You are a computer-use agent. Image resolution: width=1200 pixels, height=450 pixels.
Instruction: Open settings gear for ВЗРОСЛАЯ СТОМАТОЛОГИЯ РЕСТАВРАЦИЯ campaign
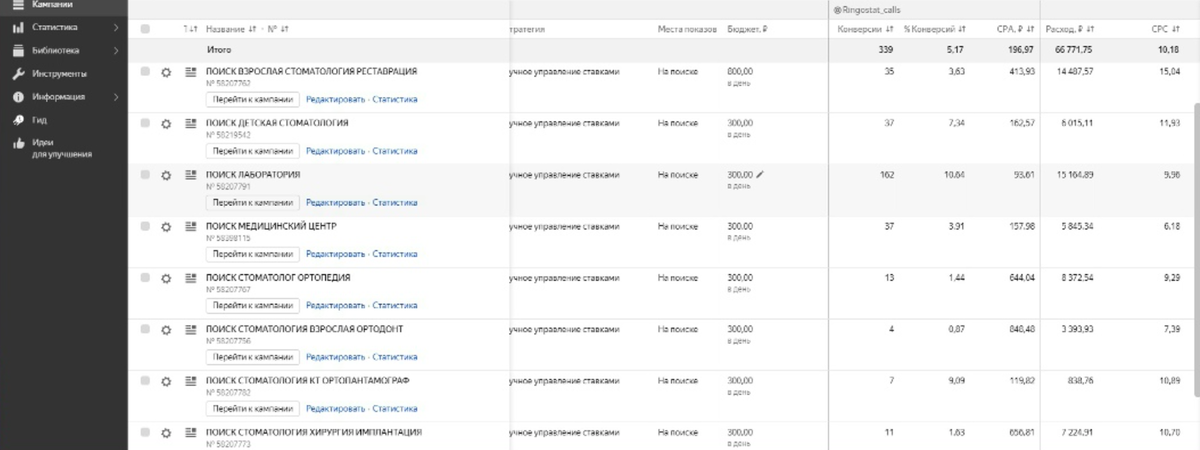[167, 72]
